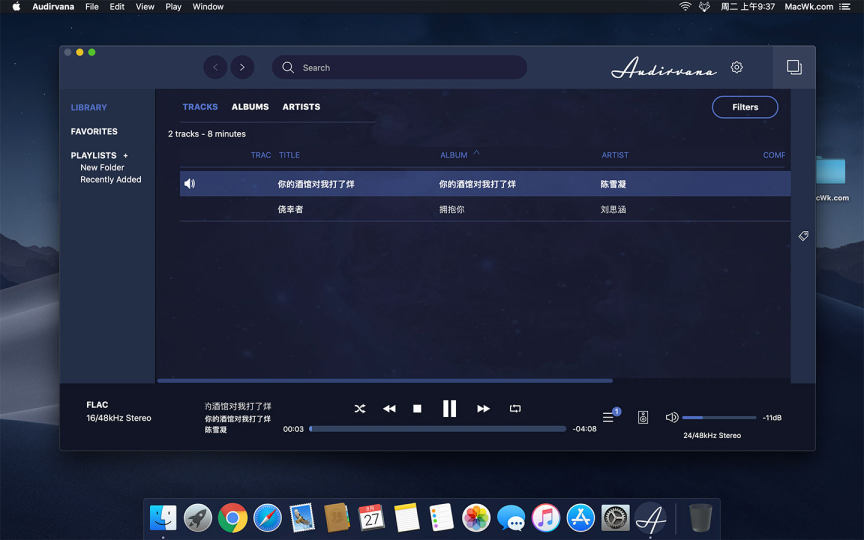Open the Edit menu
This screenshot has height=540, width=864.
click(x=117, y=7)
